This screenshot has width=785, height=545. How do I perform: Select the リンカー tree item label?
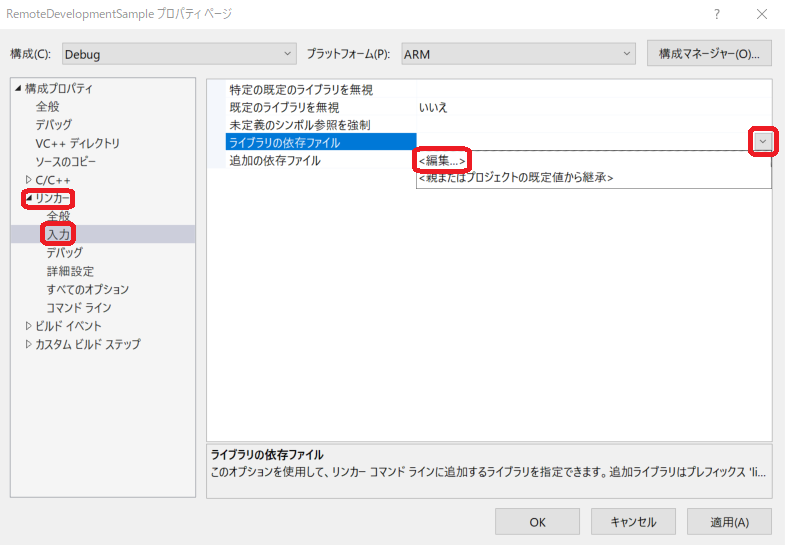pos(52,198)
